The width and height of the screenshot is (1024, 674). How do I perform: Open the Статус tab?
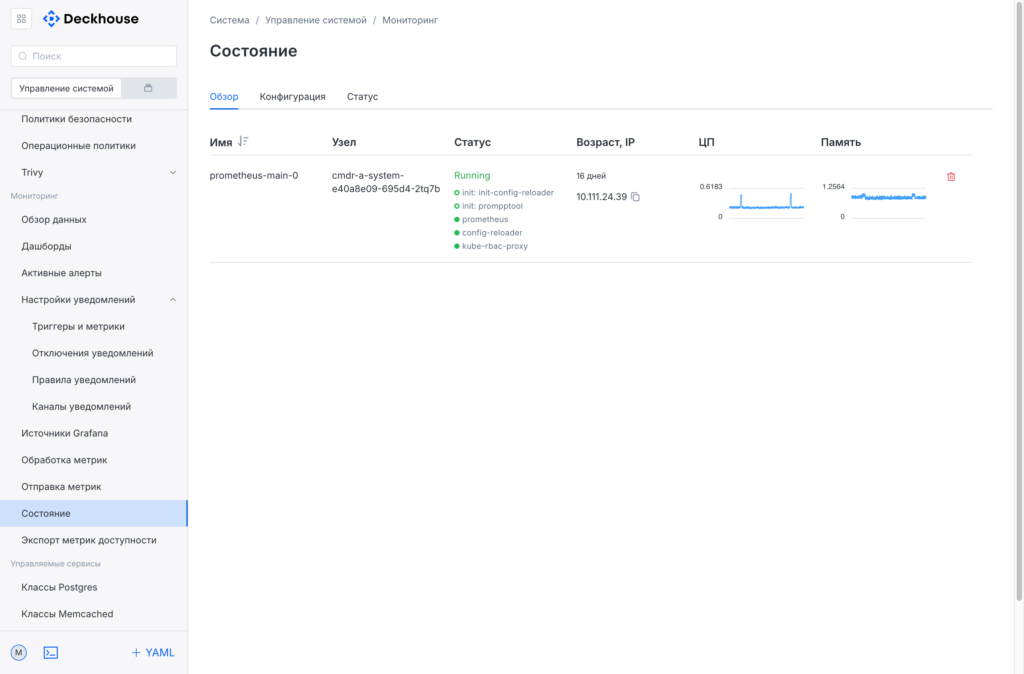coord(362,97)
